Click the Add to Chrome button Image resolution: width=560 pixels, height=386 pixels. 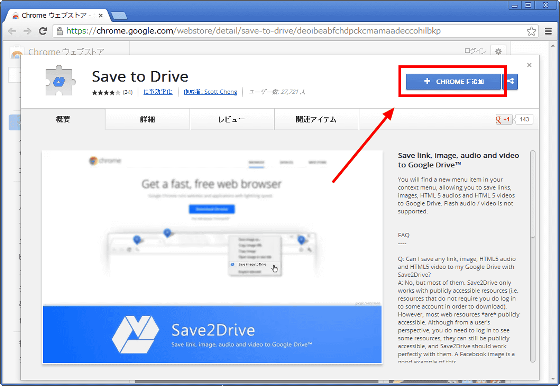tap(453, 82)
